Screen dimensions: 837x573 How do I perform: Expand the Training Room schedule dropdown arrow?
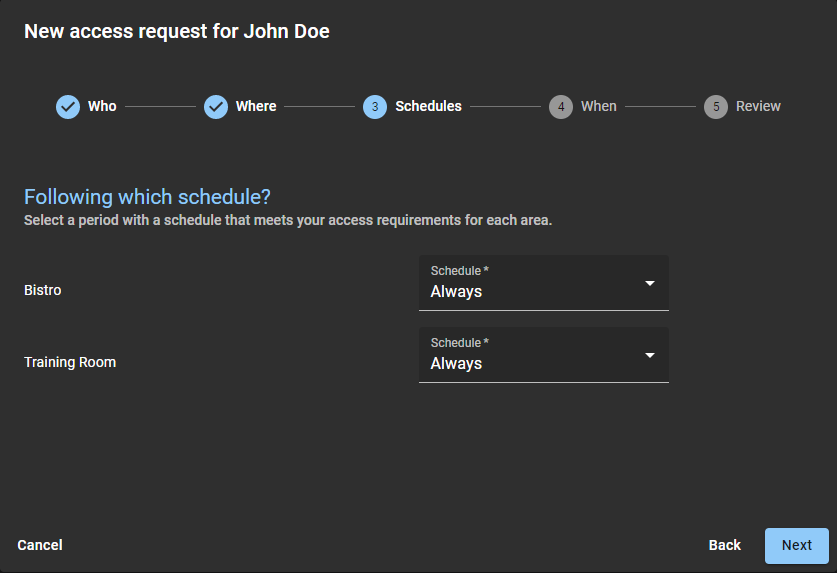[650, 355]
